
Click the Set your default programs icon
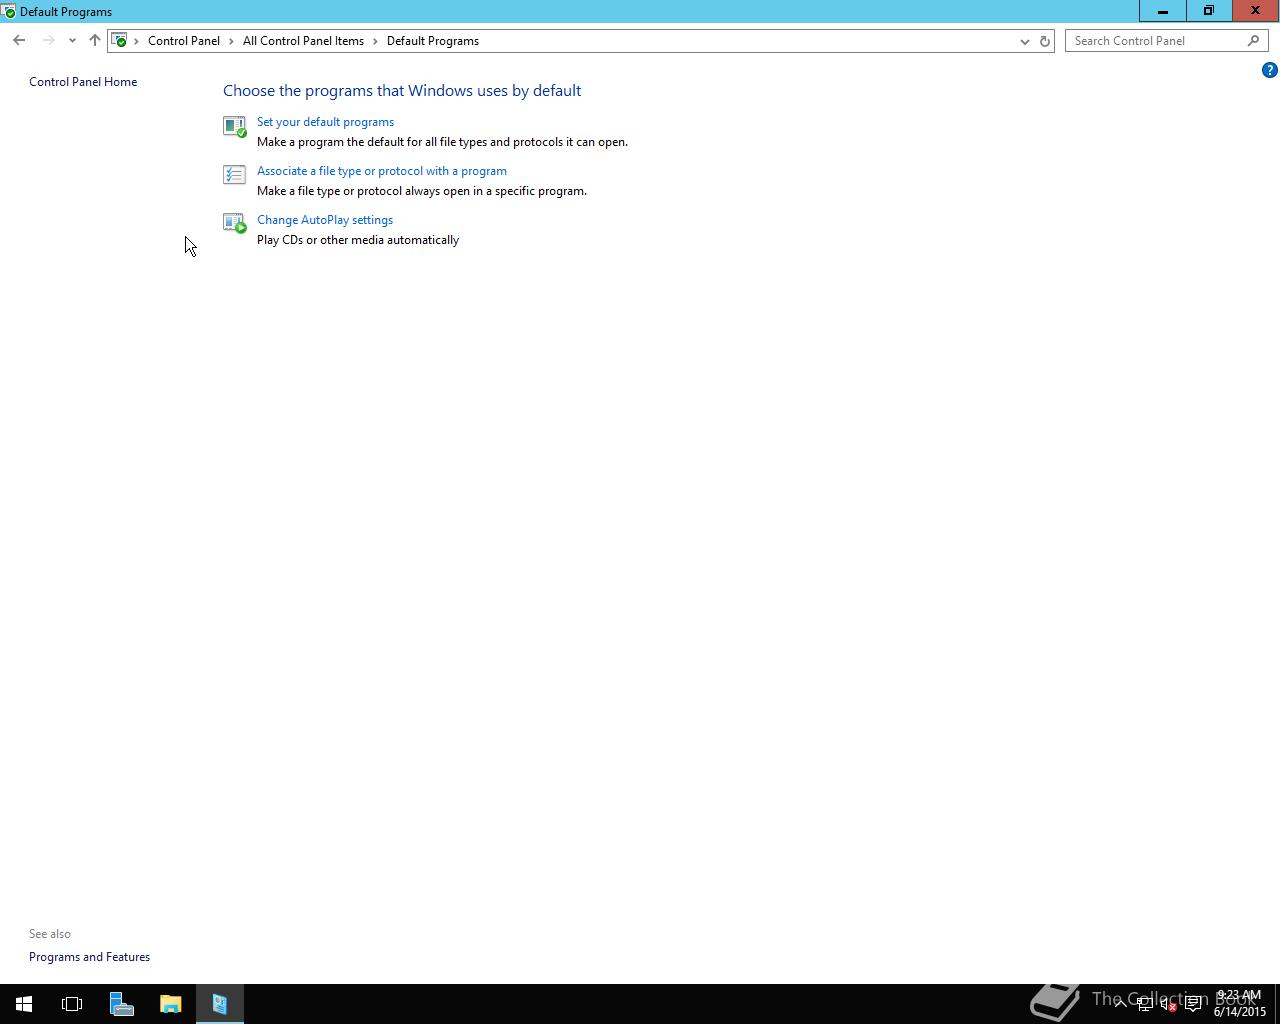point(235,126)
